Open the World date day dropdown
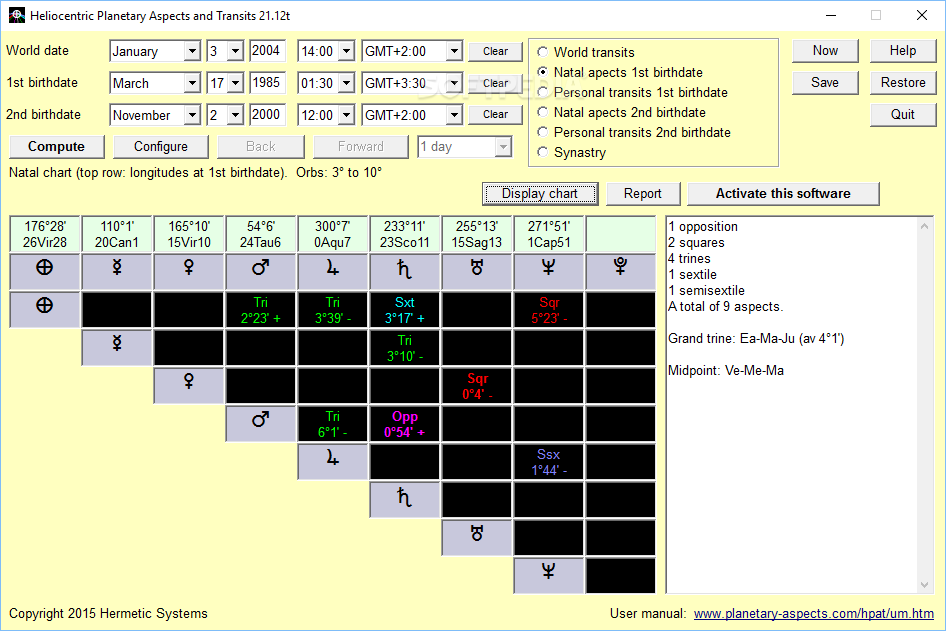 pyautogui.click(x=236, y=51)
